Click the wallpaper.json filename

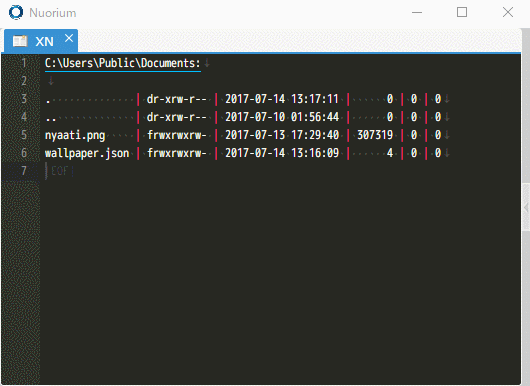(x=87, y=153)
